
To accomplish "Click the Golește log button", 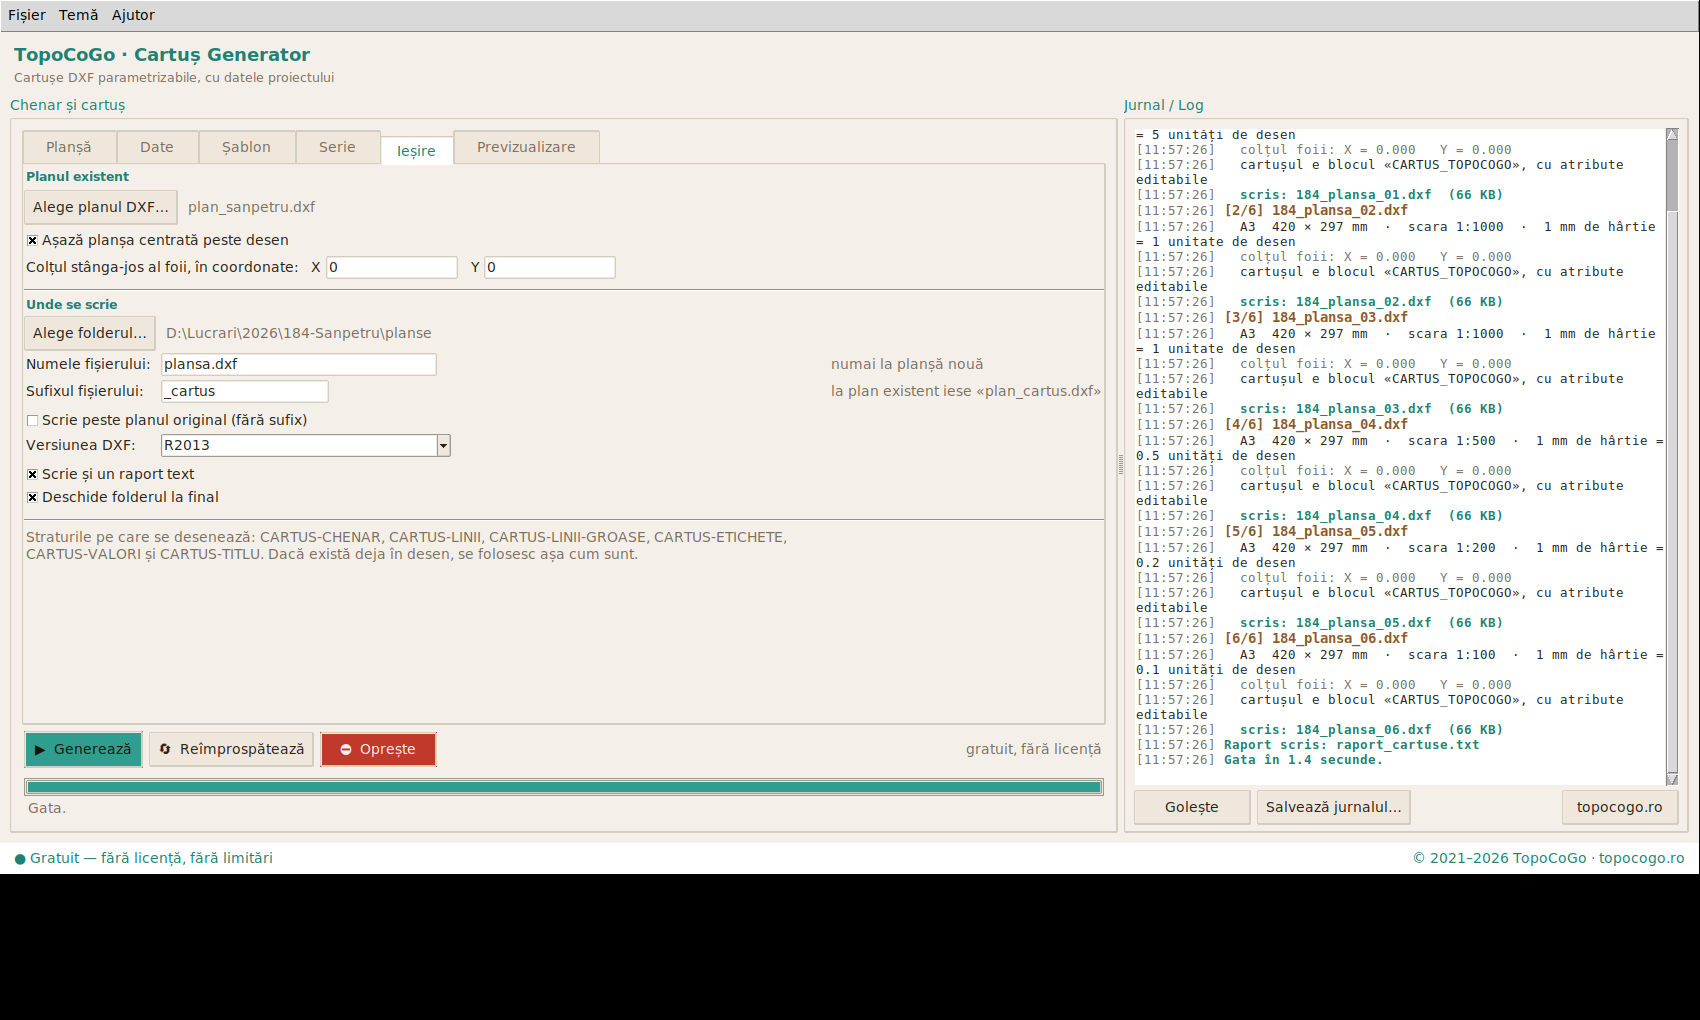I will (1191, 807).
